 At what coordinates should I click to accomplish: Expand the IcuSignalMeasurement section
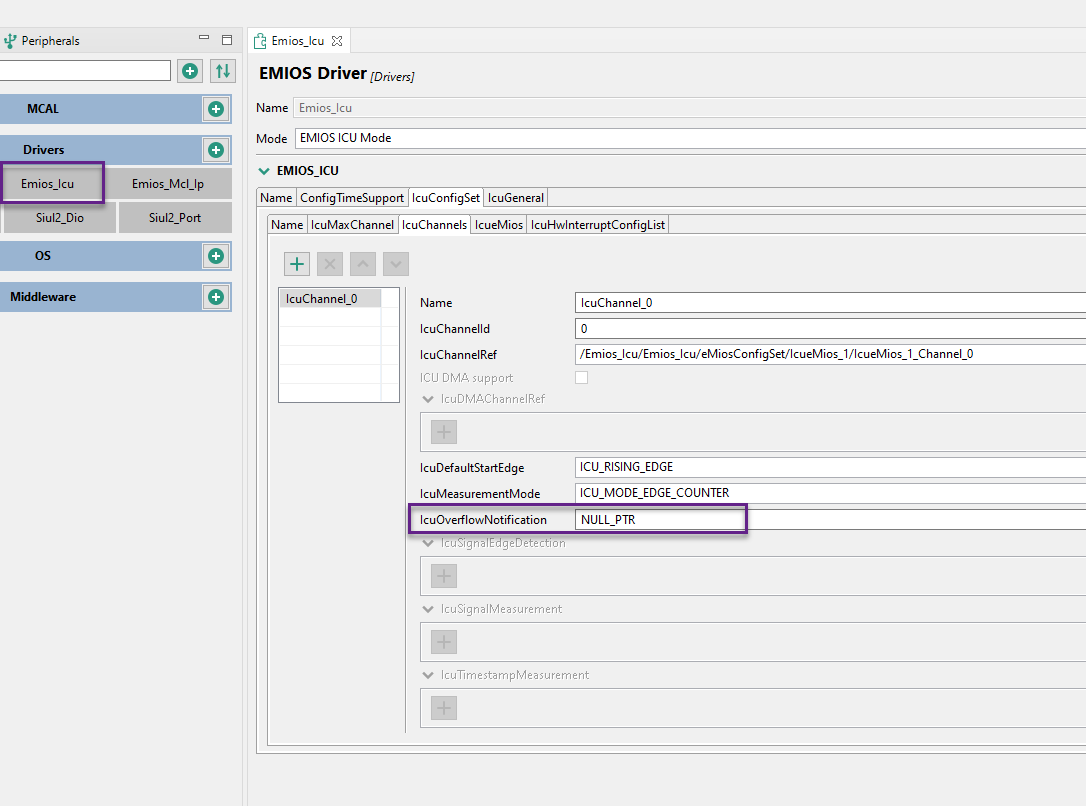click(x=427, y=609)
